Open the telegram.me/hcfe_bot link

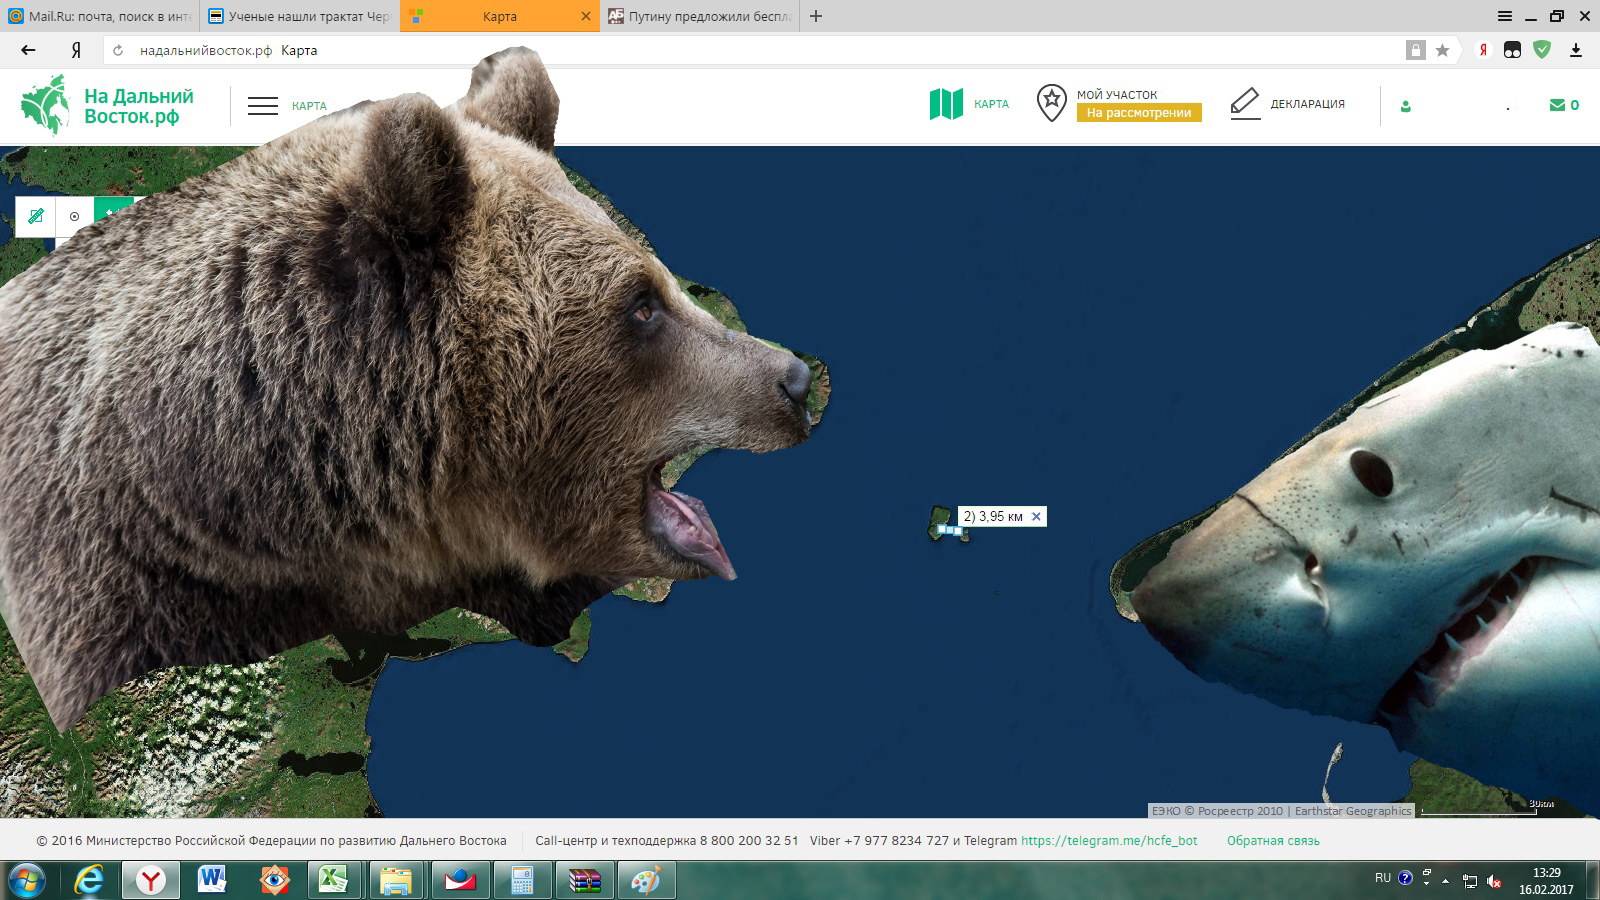1109,841
